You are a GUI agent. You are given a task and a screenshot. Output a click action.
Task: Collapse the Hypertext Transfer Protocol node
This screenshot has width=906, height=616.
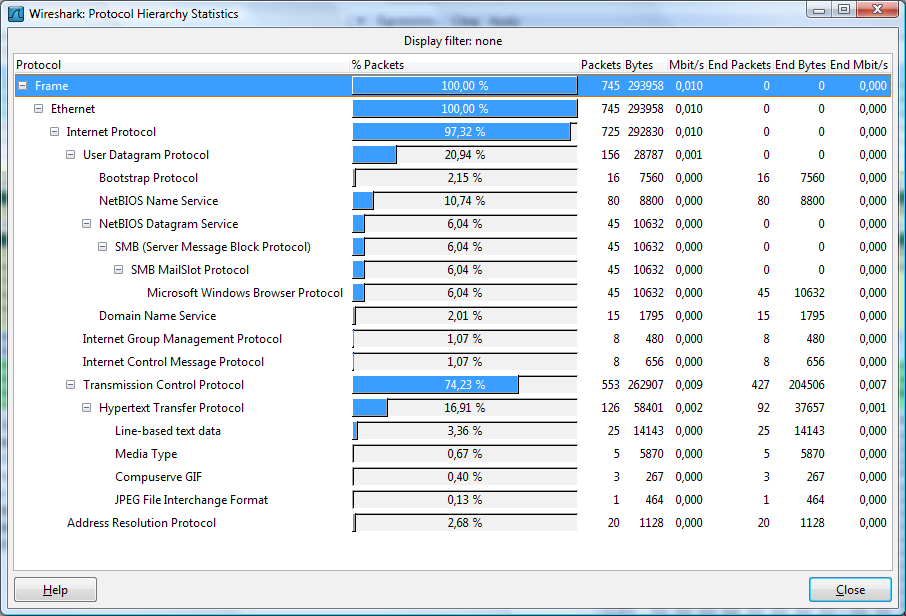click(x=86, y=408)
